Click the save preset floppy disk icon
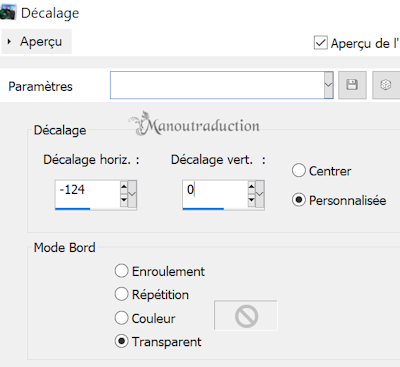The width and height of the screenshot is (400, 367). pyautogui.click(x=352, y=85)
